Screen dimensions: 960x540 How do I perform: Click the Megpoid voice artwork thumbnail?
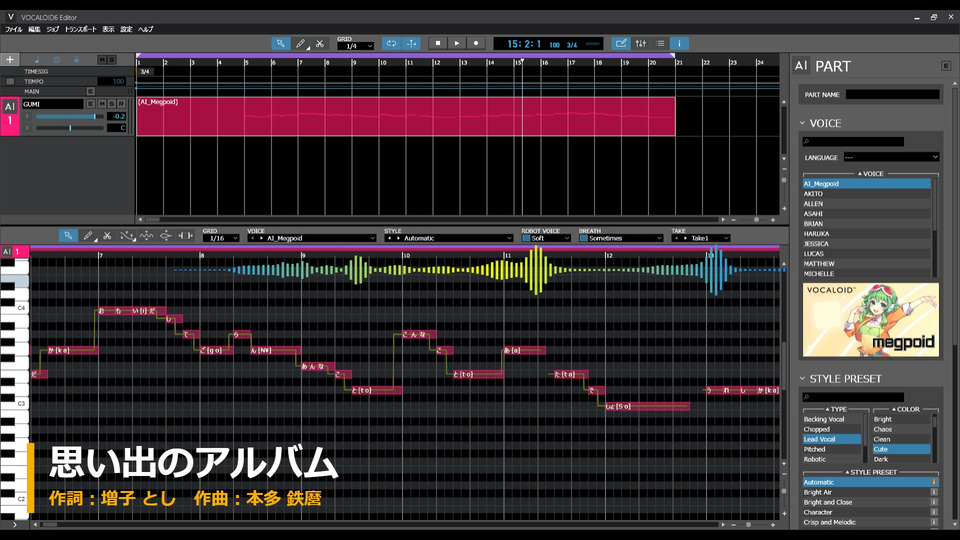[871, 320]
